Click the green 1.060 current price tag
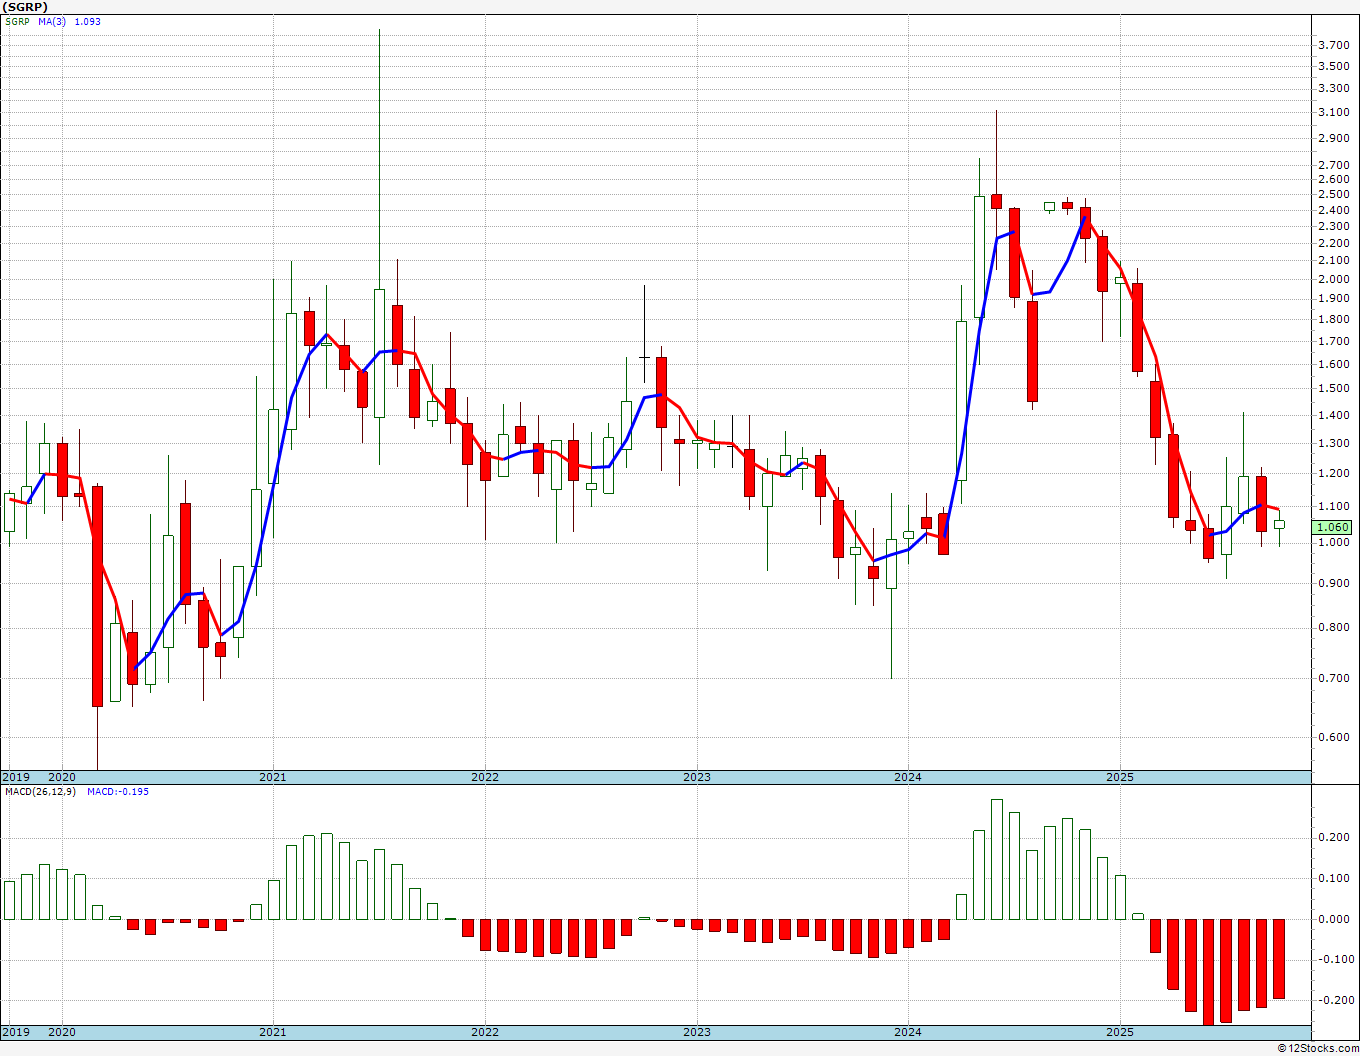1360x1056 pixels. point(1333,527)
